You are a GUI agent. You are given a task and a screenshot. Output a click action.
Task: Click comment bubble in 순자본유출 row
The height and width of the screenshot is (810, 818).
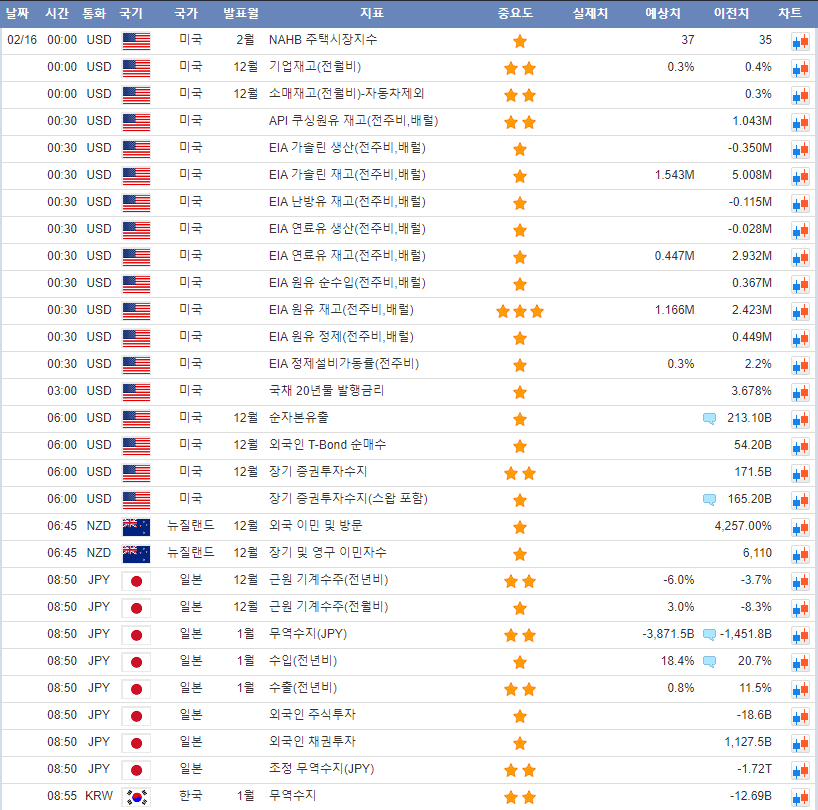click(x=709, y=418)
